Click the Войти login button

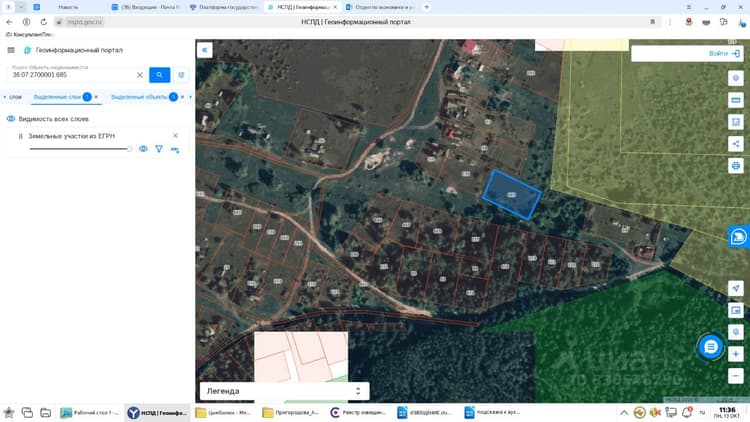pyautogui.click(x=724, y=54)
